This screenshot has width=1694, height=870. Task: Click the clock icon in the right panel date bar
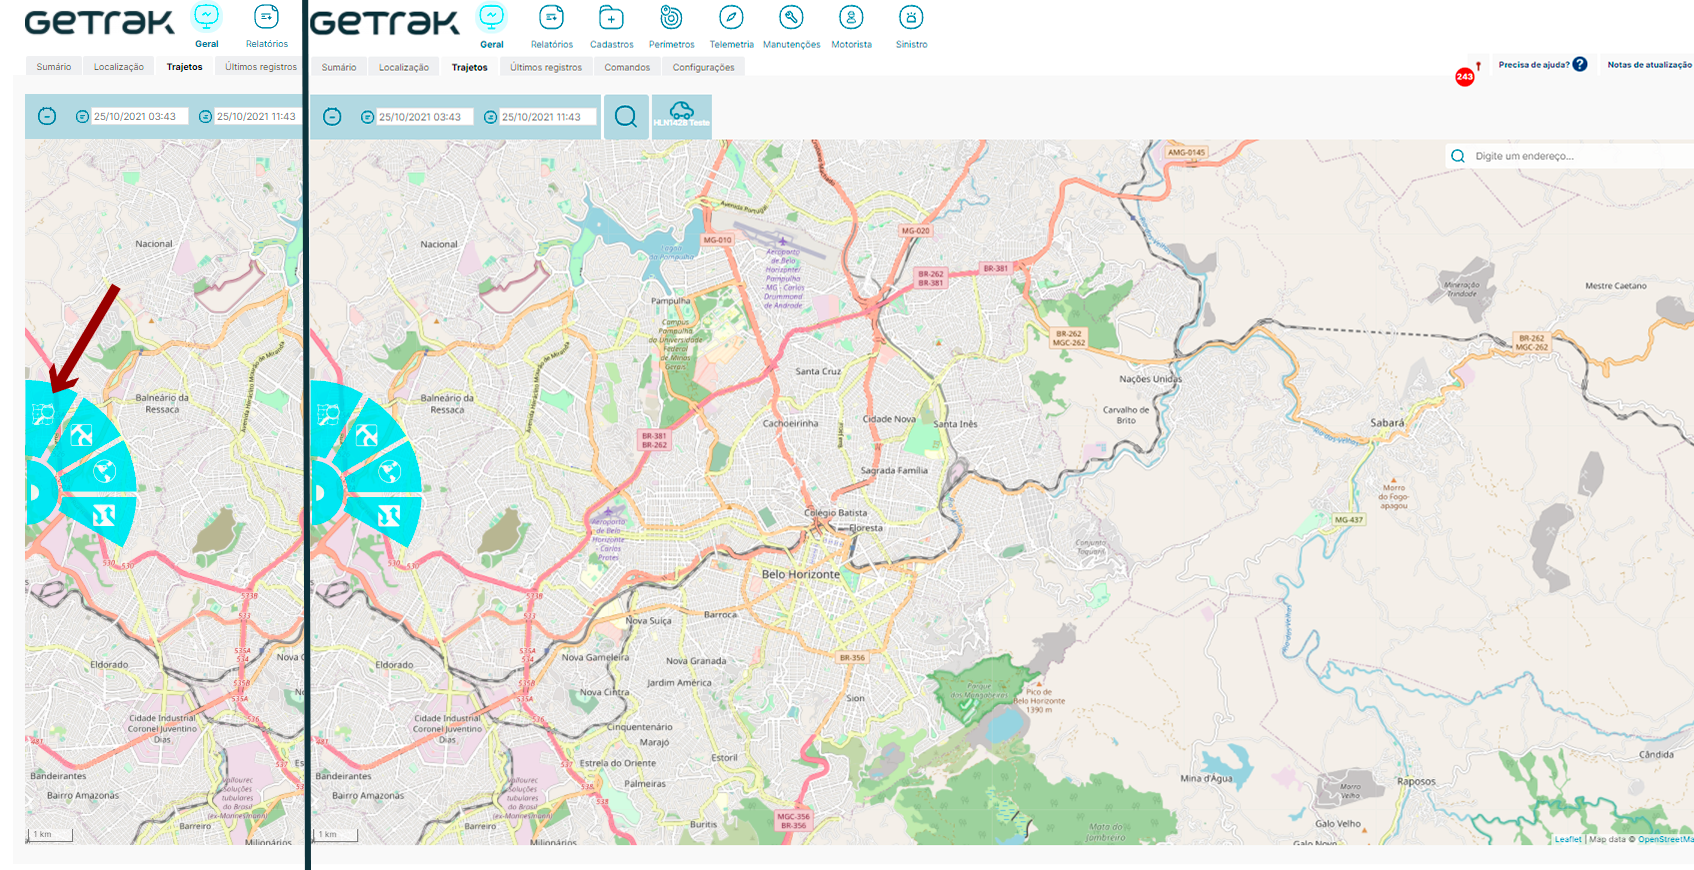[332, 117]
